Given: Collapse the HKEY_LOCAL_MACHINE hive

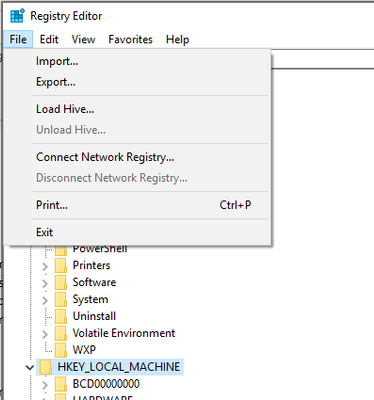Looking at the screenshot, I should pos(30,368).
